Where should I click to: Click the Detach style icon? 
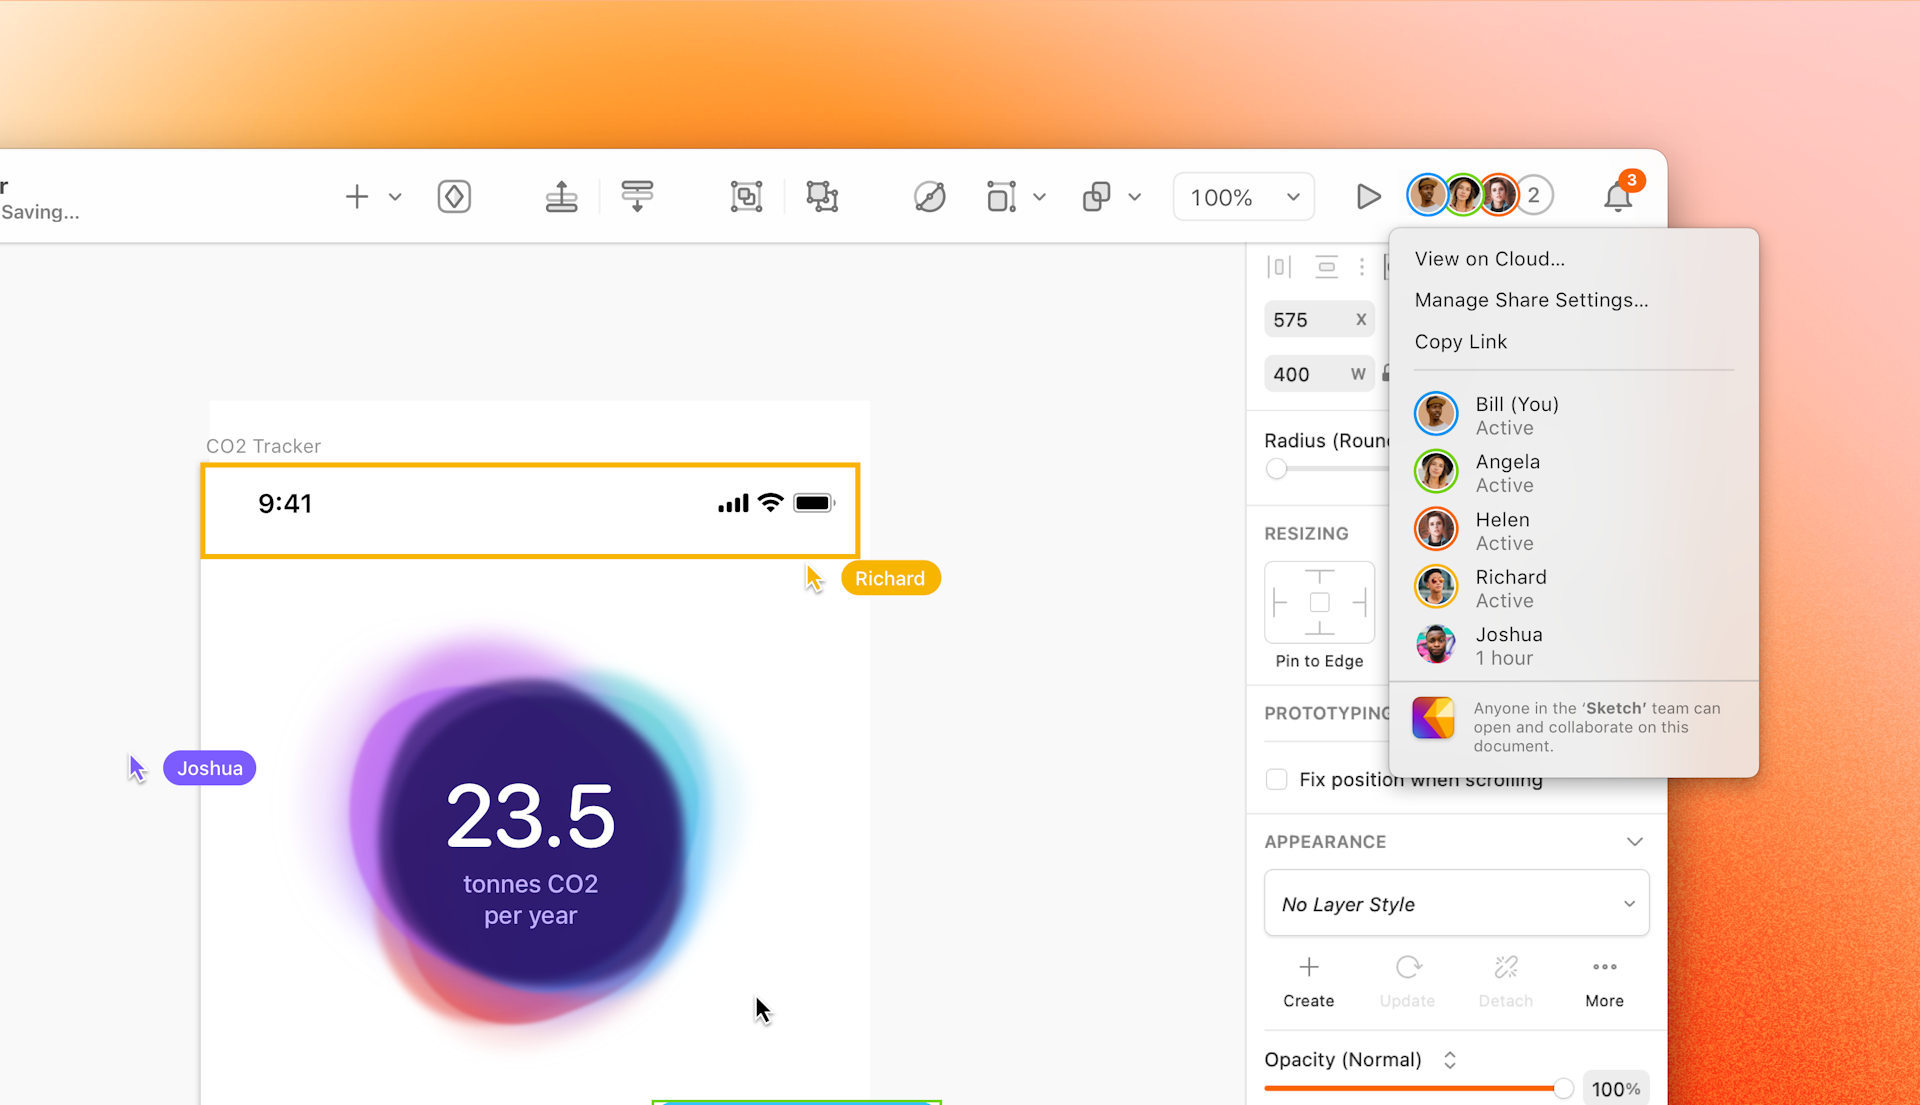tap(1505, 967)
